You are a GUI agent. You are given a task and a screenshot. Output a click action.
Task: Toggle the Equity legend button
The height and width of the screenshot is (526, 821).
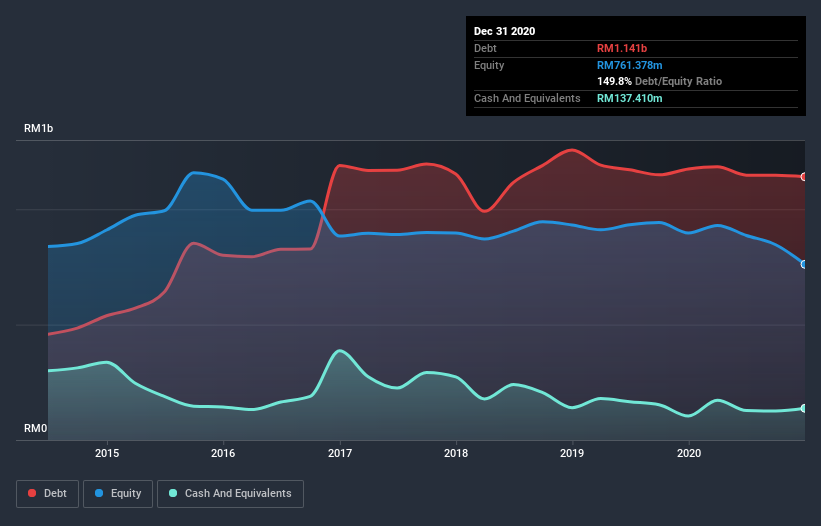[118, 494]
